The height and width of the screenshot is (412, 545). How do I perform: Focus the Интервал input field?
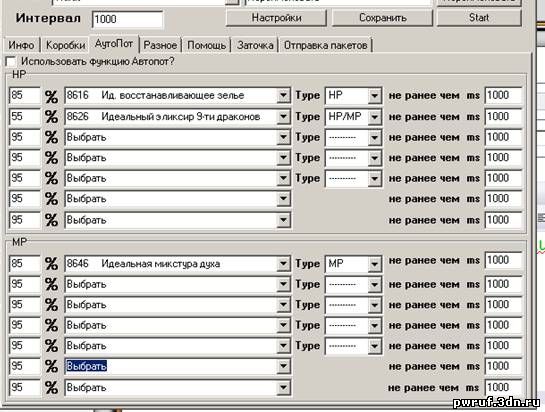tap(128, 19)
